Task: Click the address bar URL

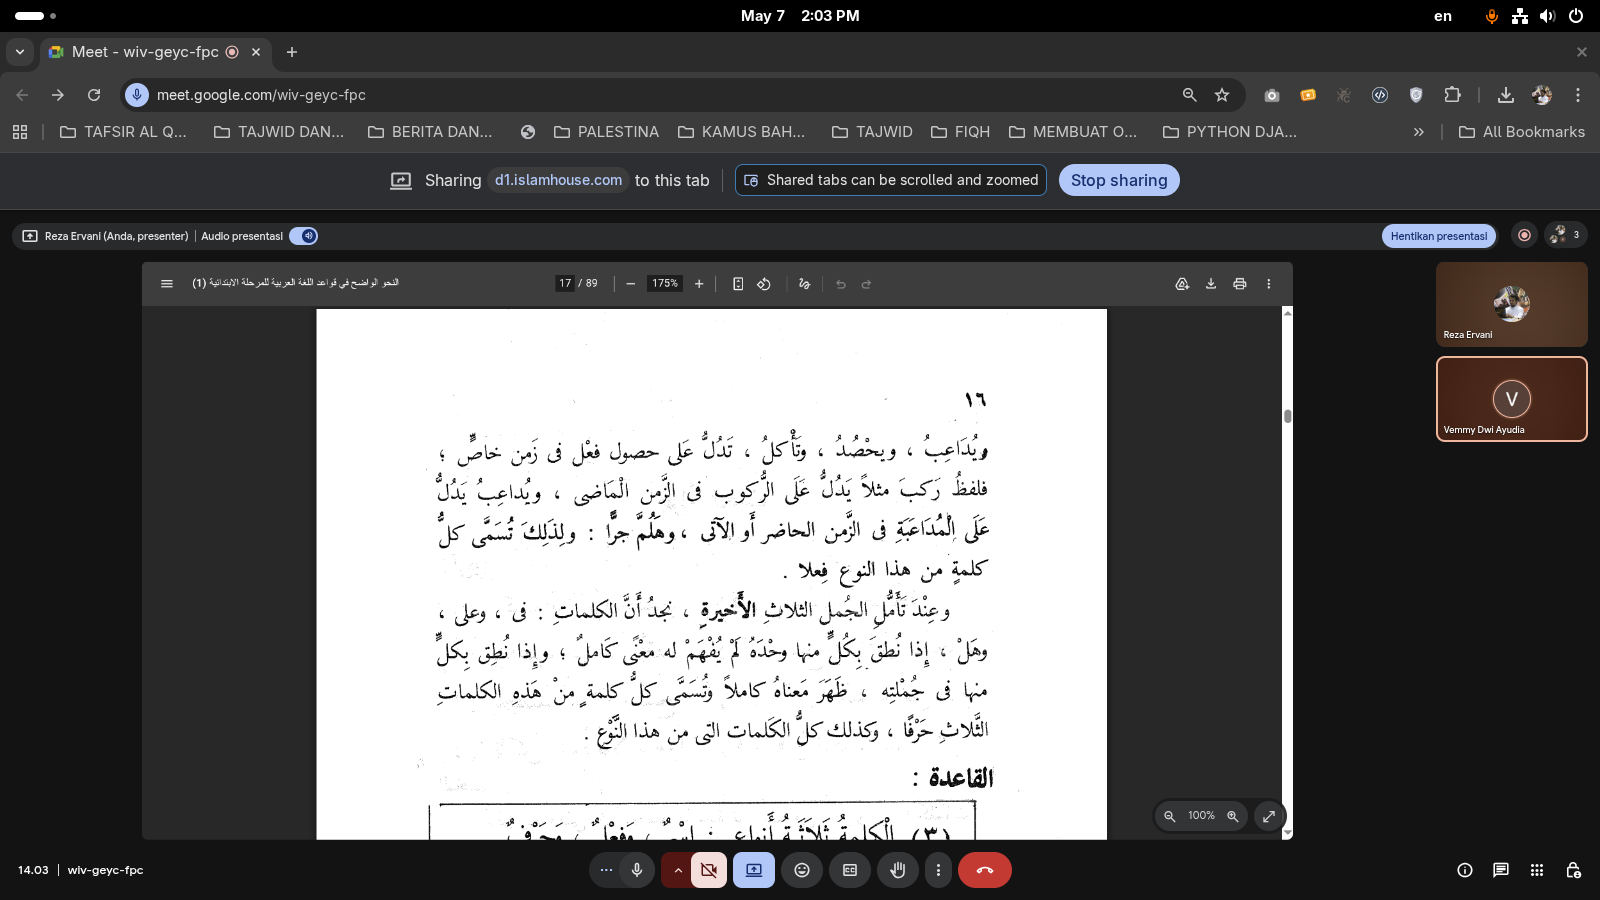Action: click(x=261, y=95)
